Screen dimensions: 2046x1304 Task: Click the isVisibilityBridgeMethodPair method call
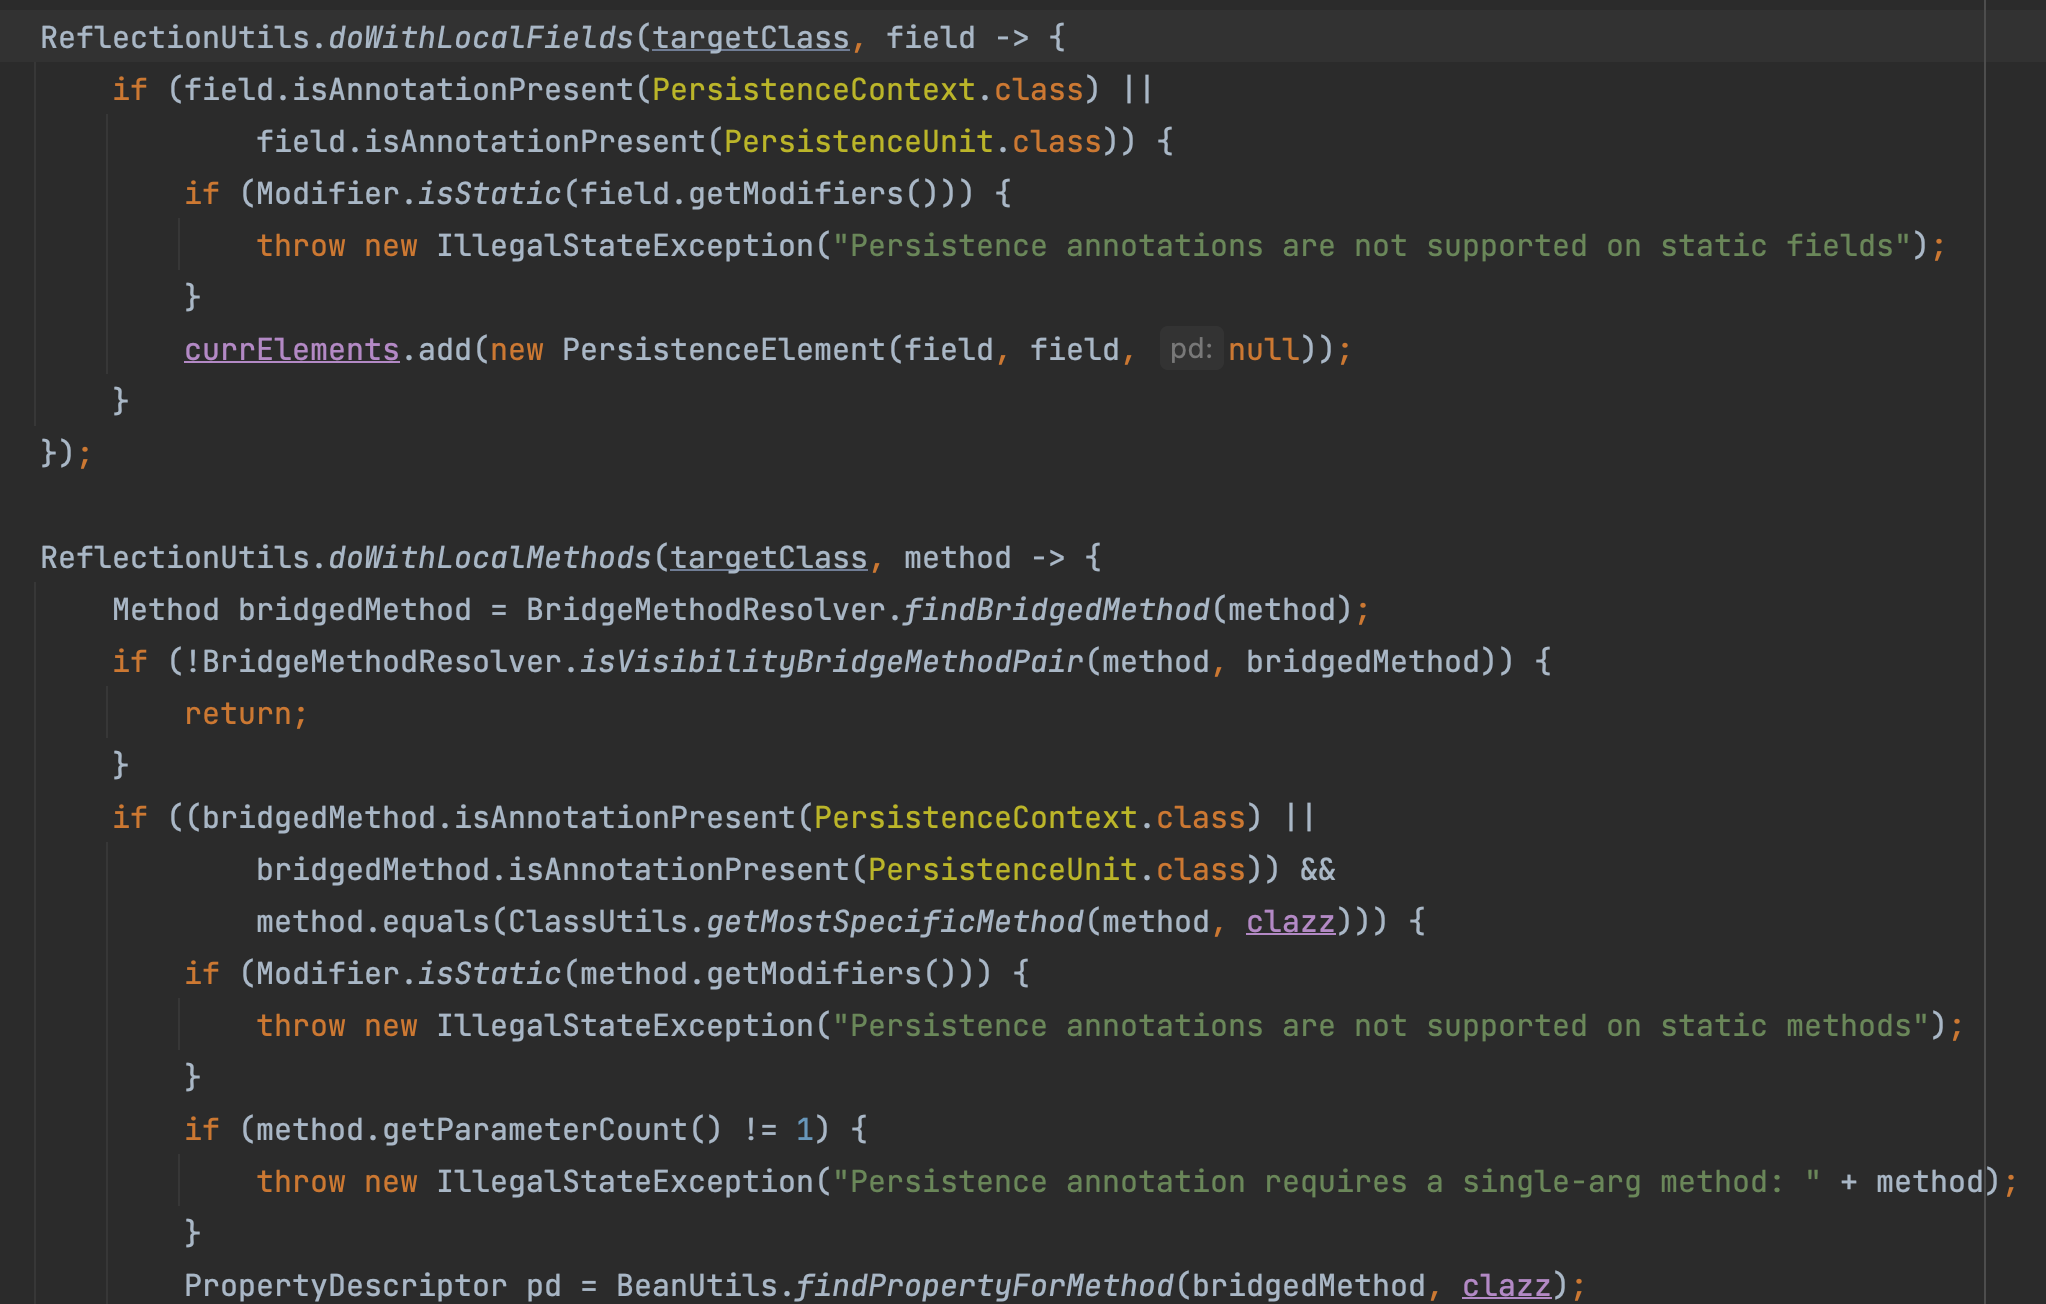coord(831,661)
